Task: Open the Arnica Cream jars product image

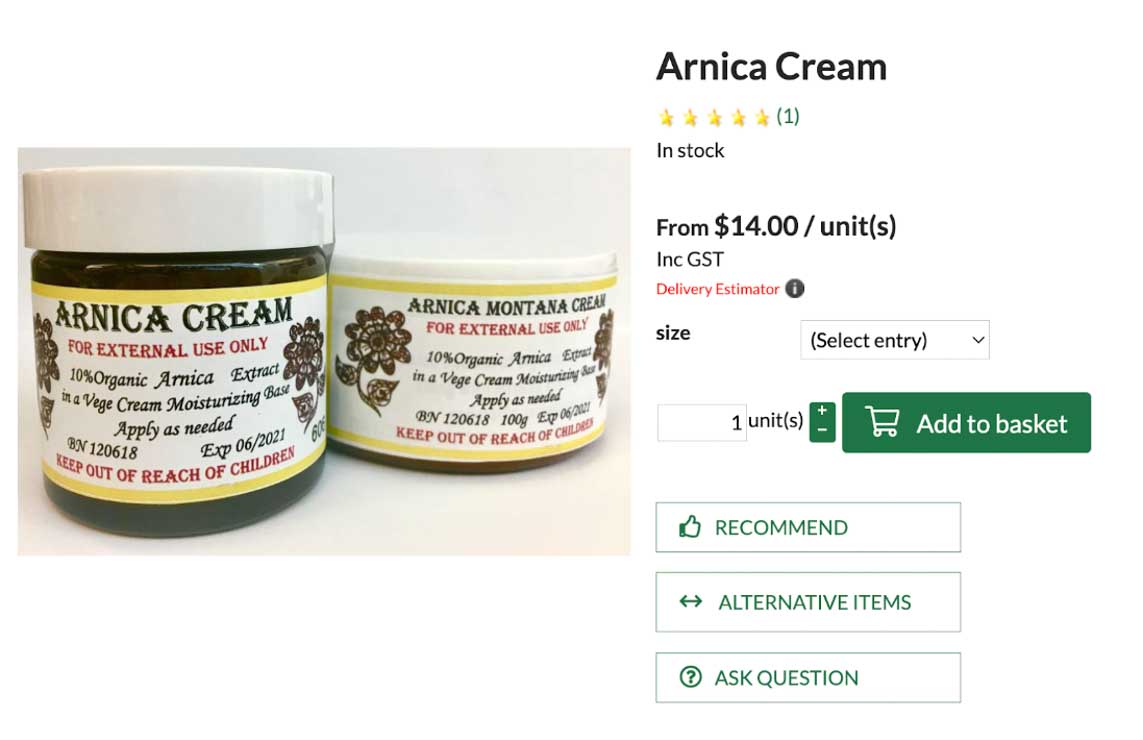Action: click(x=324, y=351)
